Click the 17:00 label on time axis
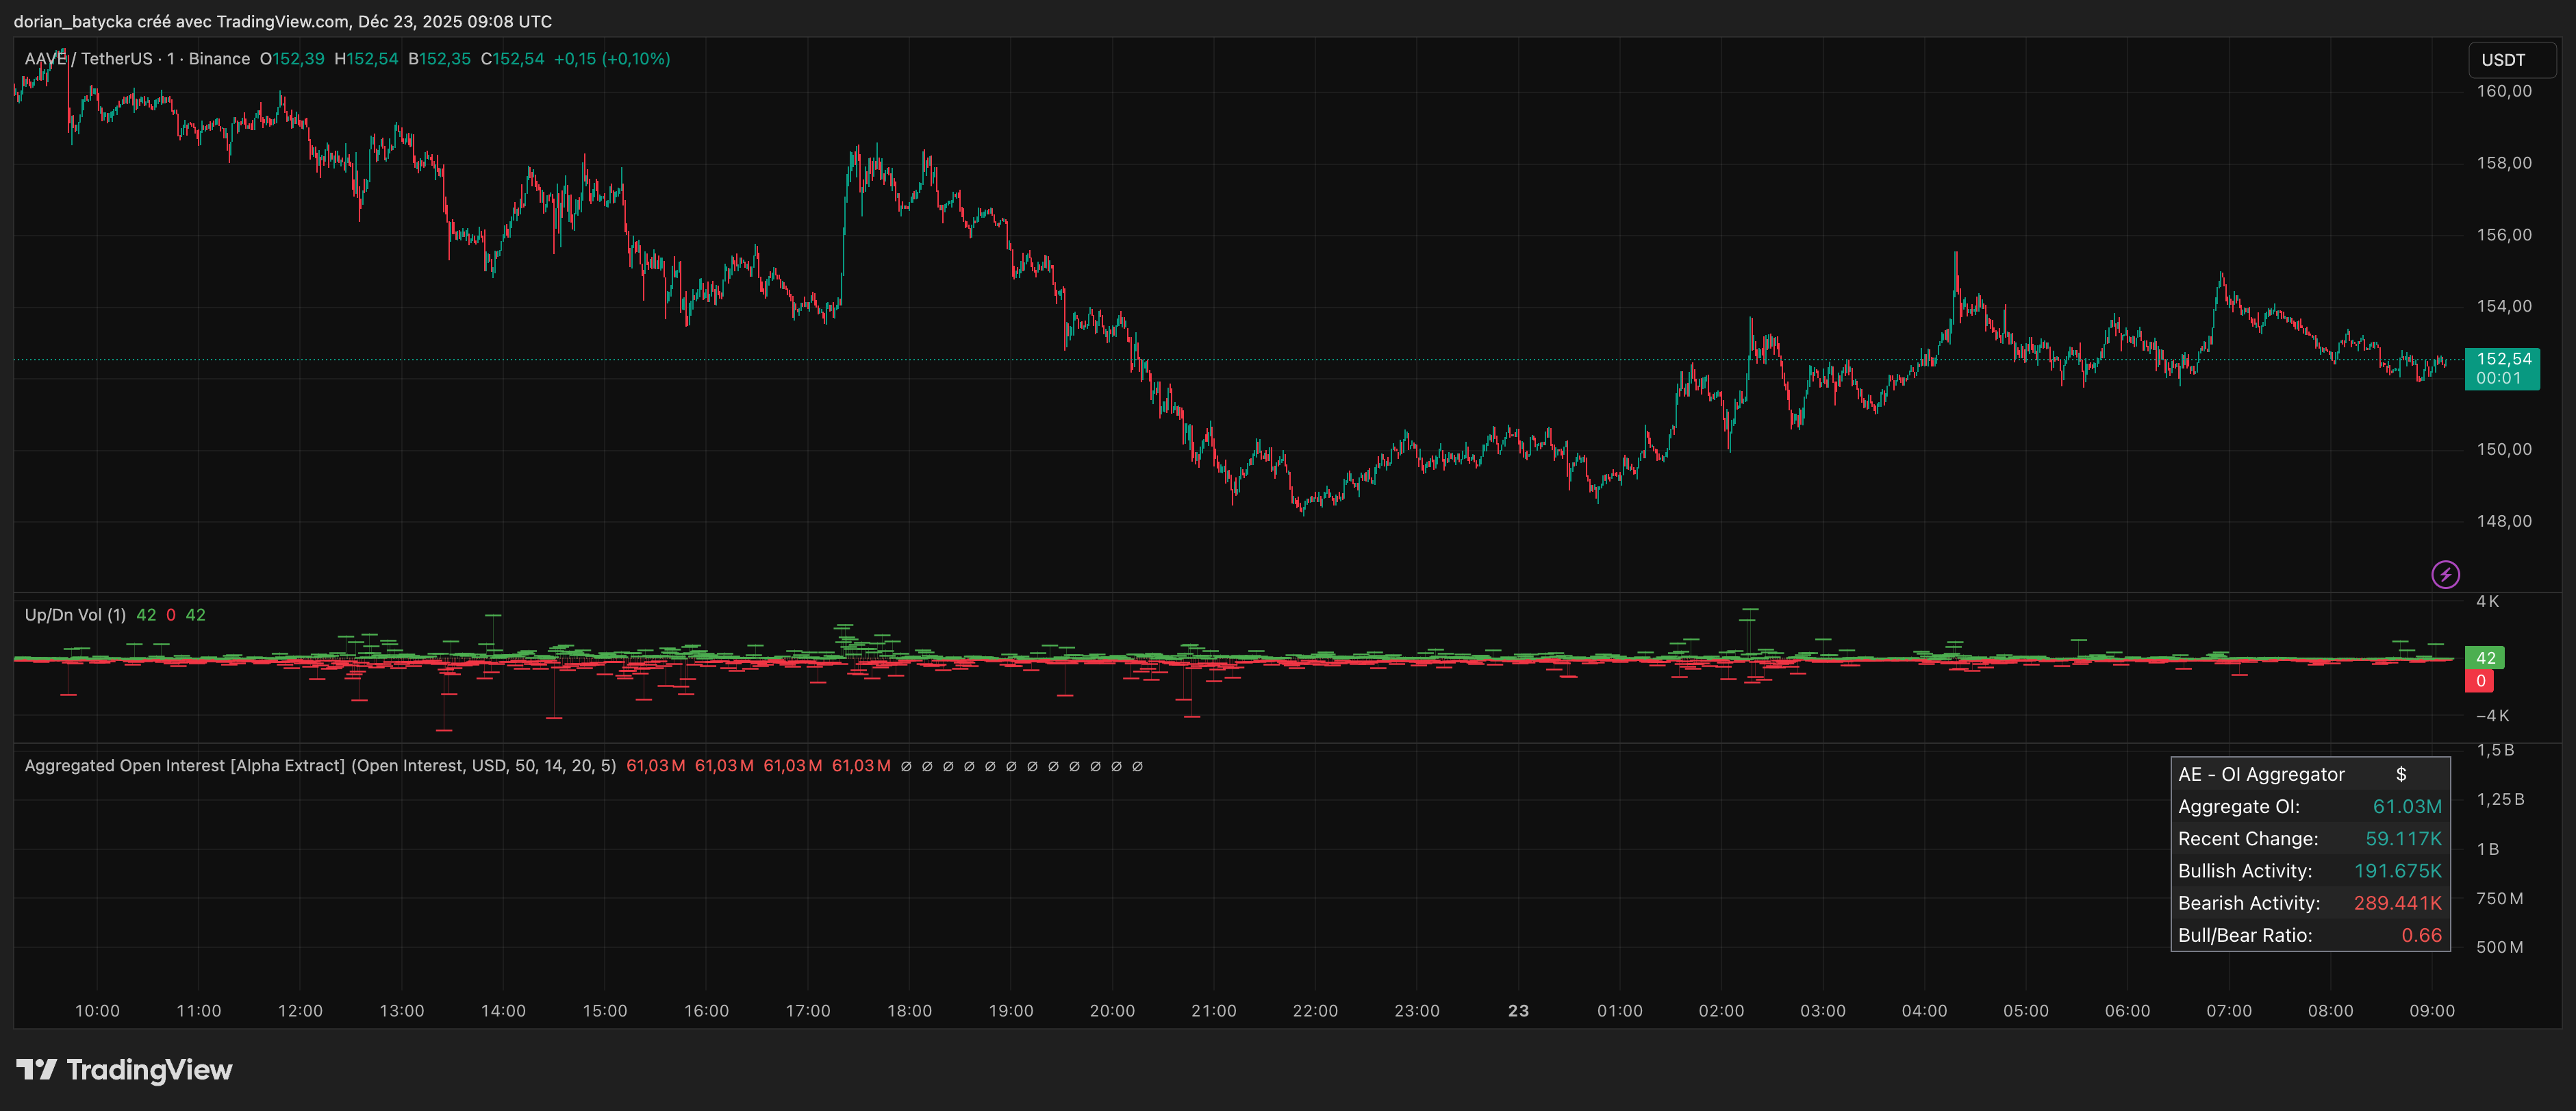The width and height of the screenshot is (2576, 1111). tap(807, 1011)
